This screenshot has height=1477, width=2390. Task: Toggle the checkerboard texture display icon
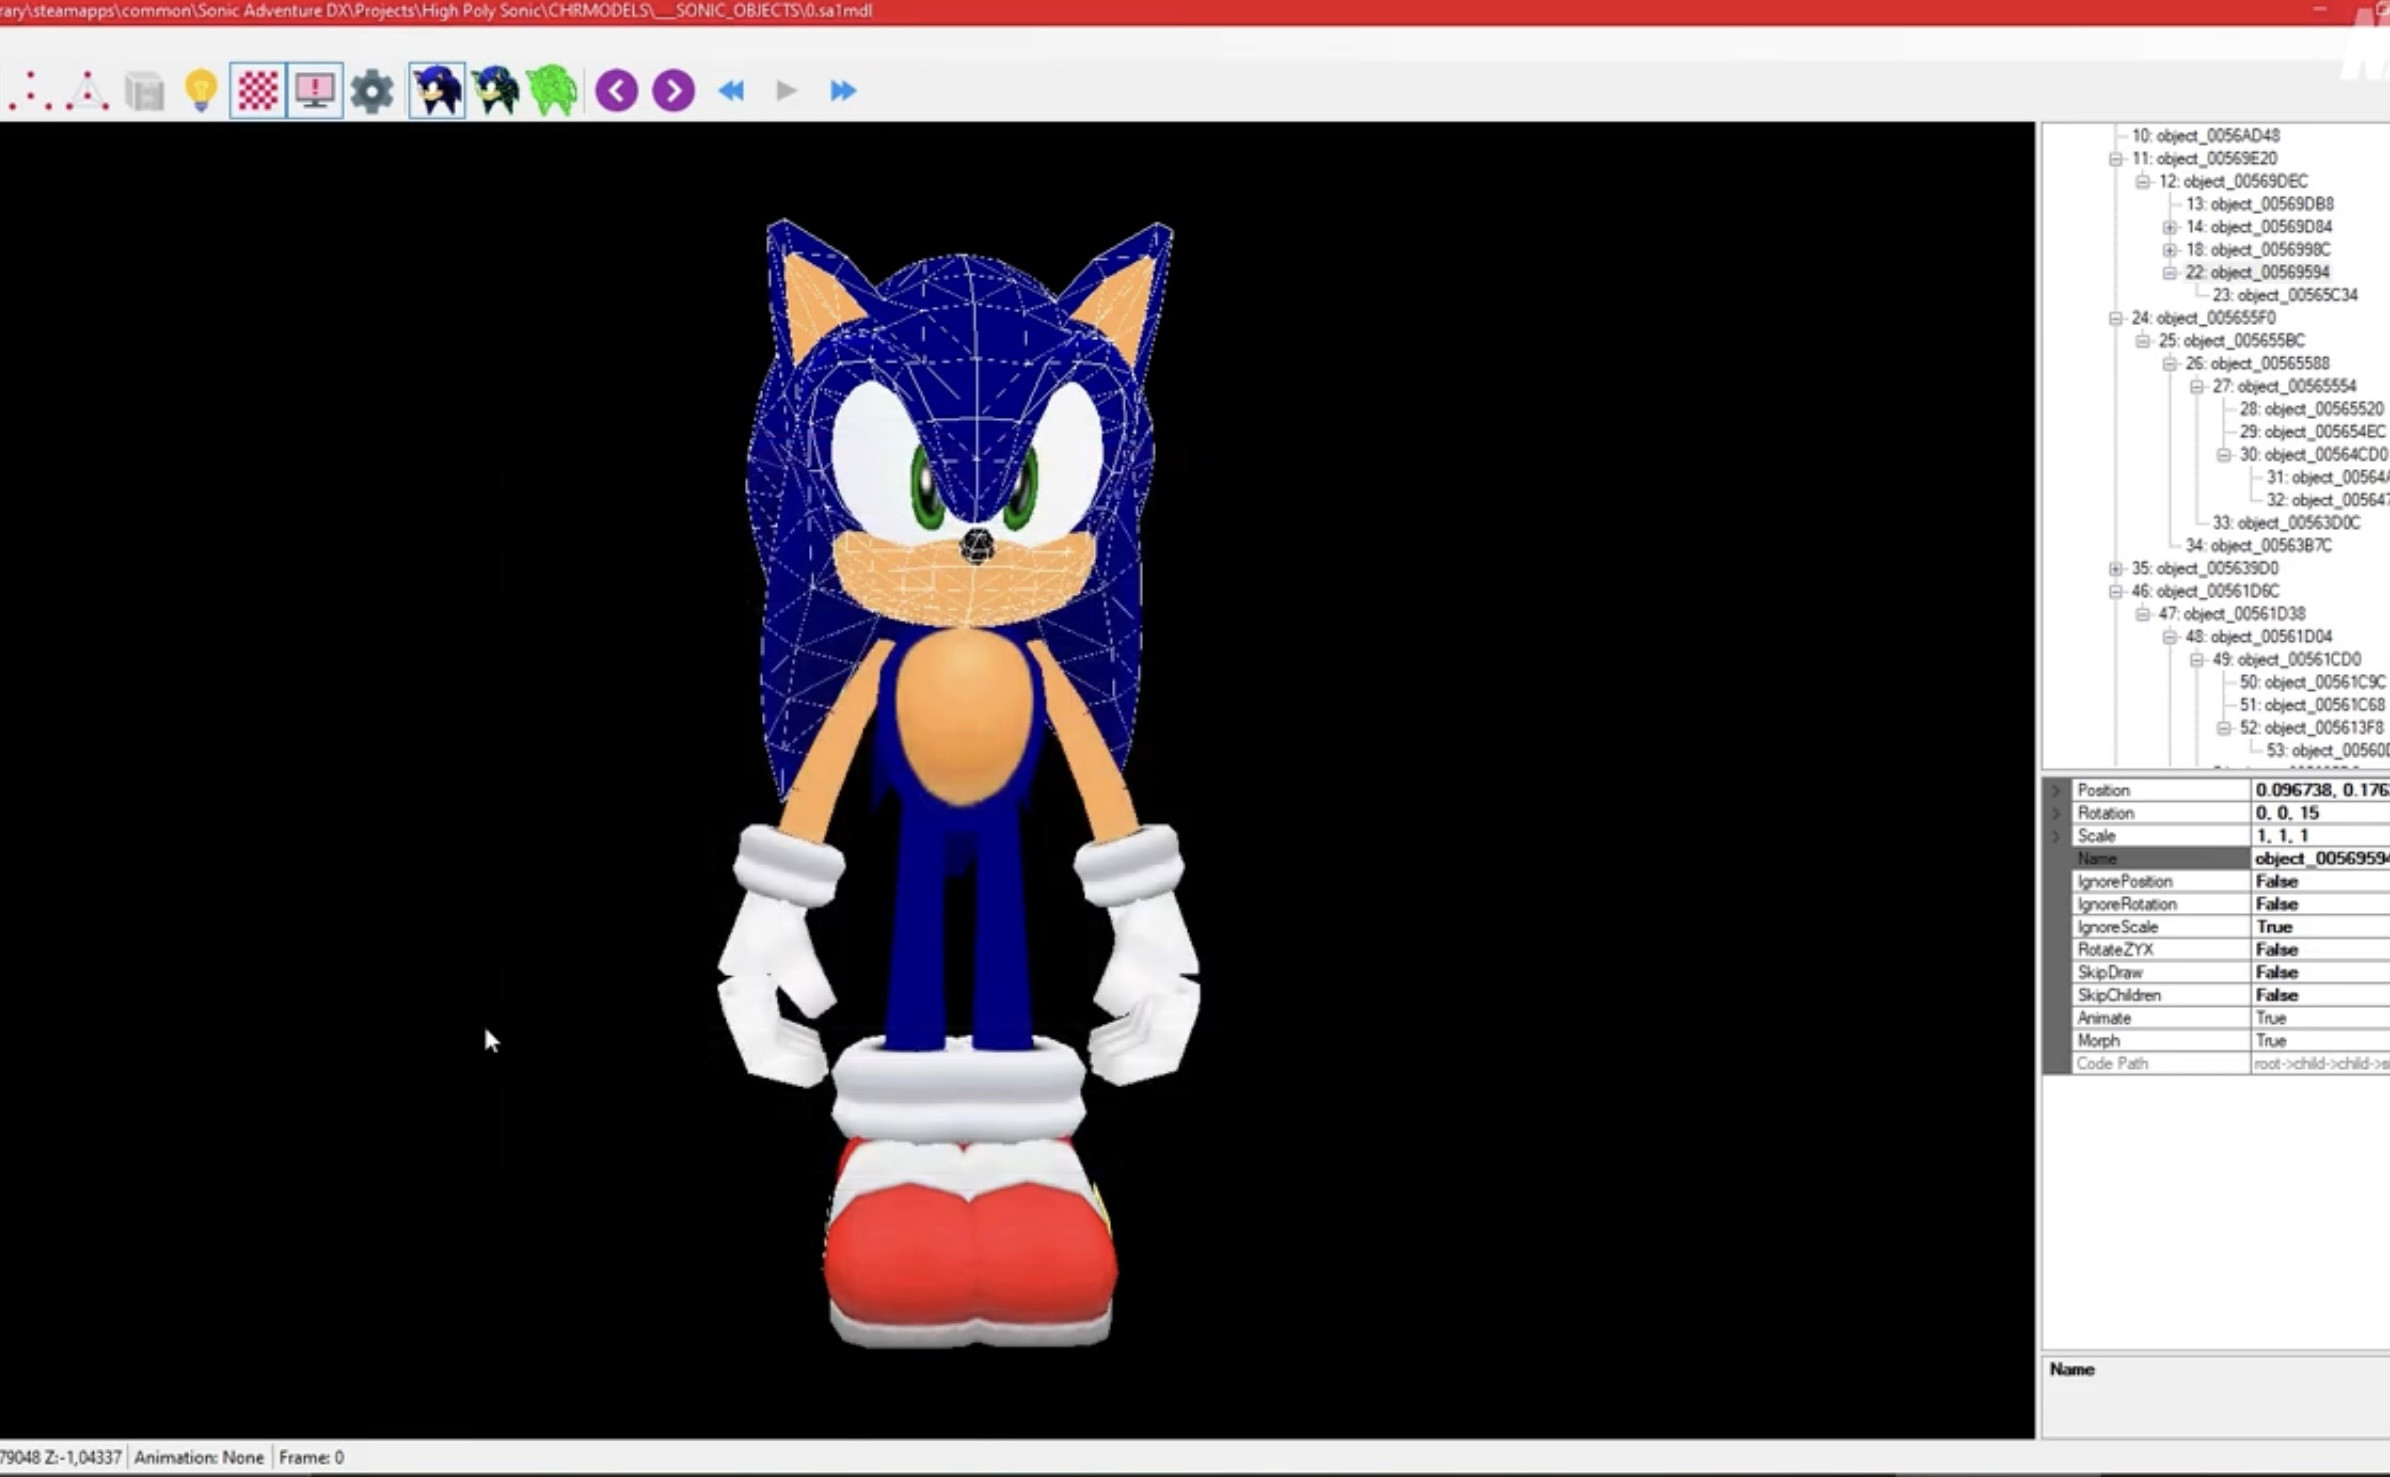tap(258, 90)
